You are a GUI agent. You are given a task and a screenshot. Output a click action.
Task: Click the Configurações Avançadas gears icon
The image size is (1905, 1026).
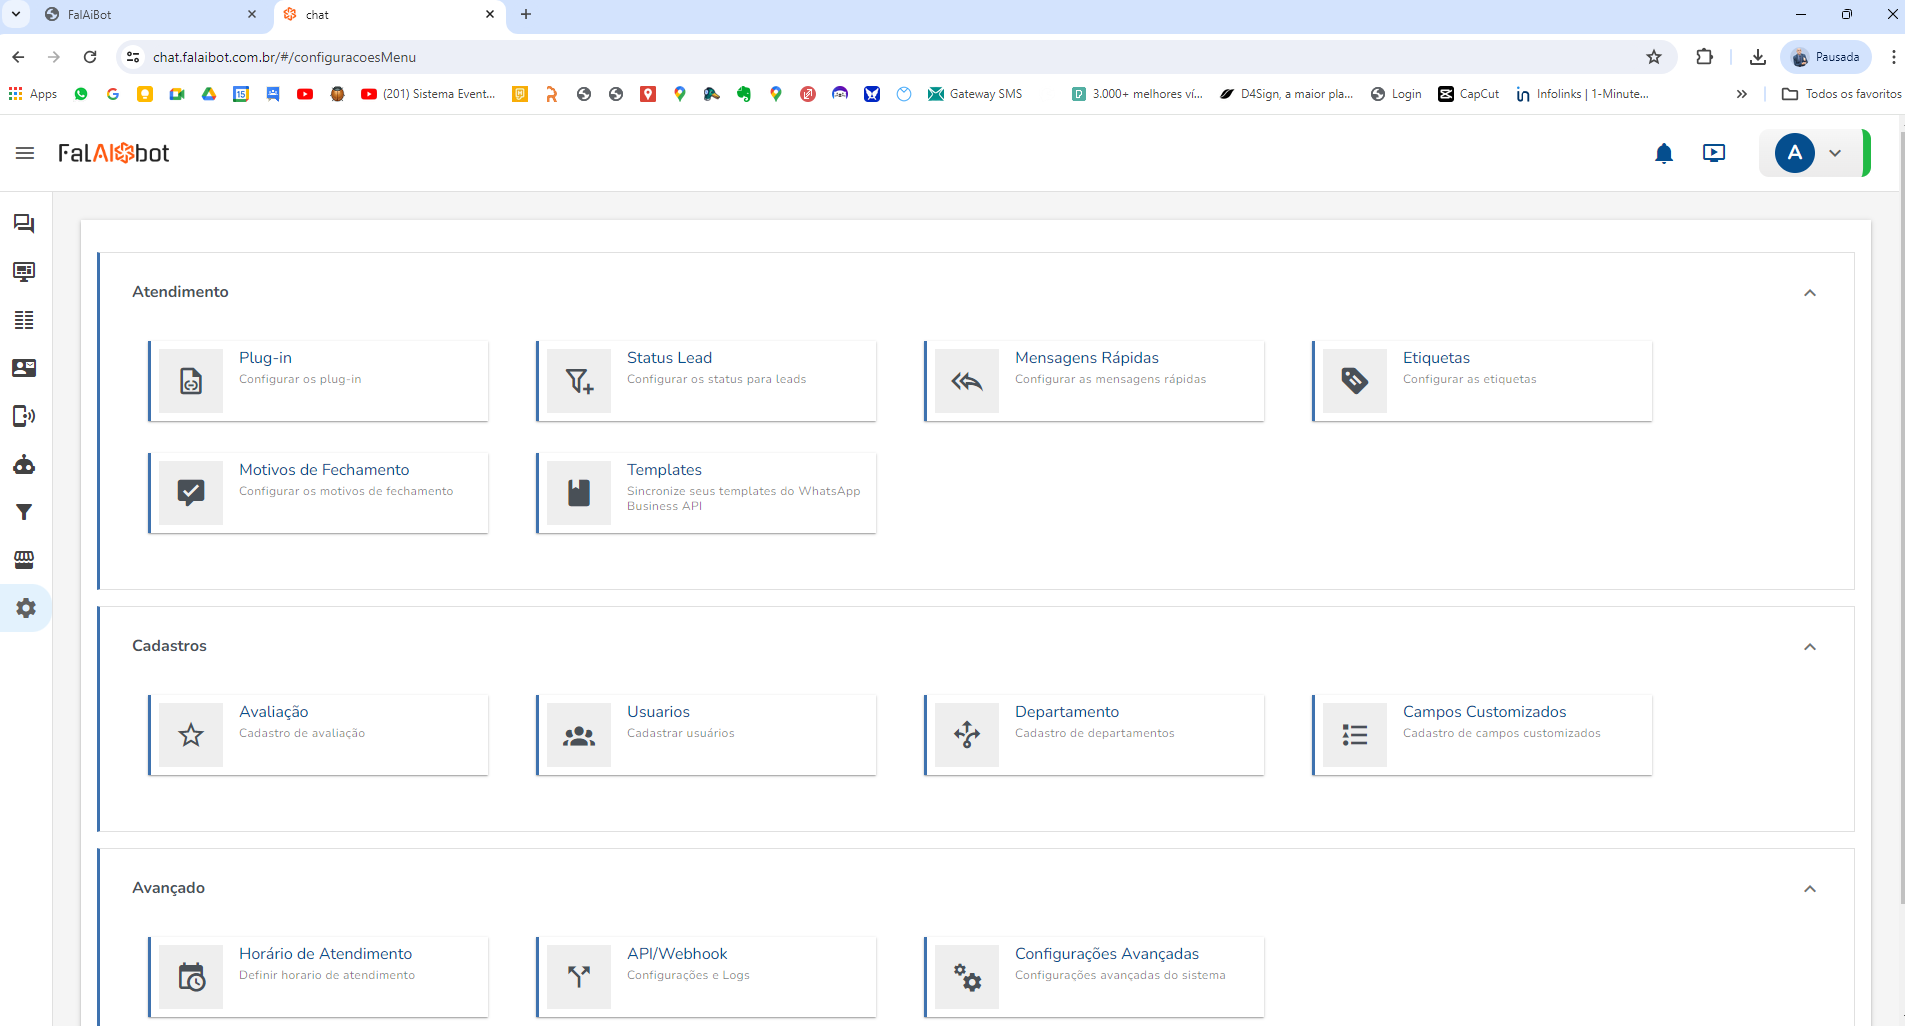[967, 977]
